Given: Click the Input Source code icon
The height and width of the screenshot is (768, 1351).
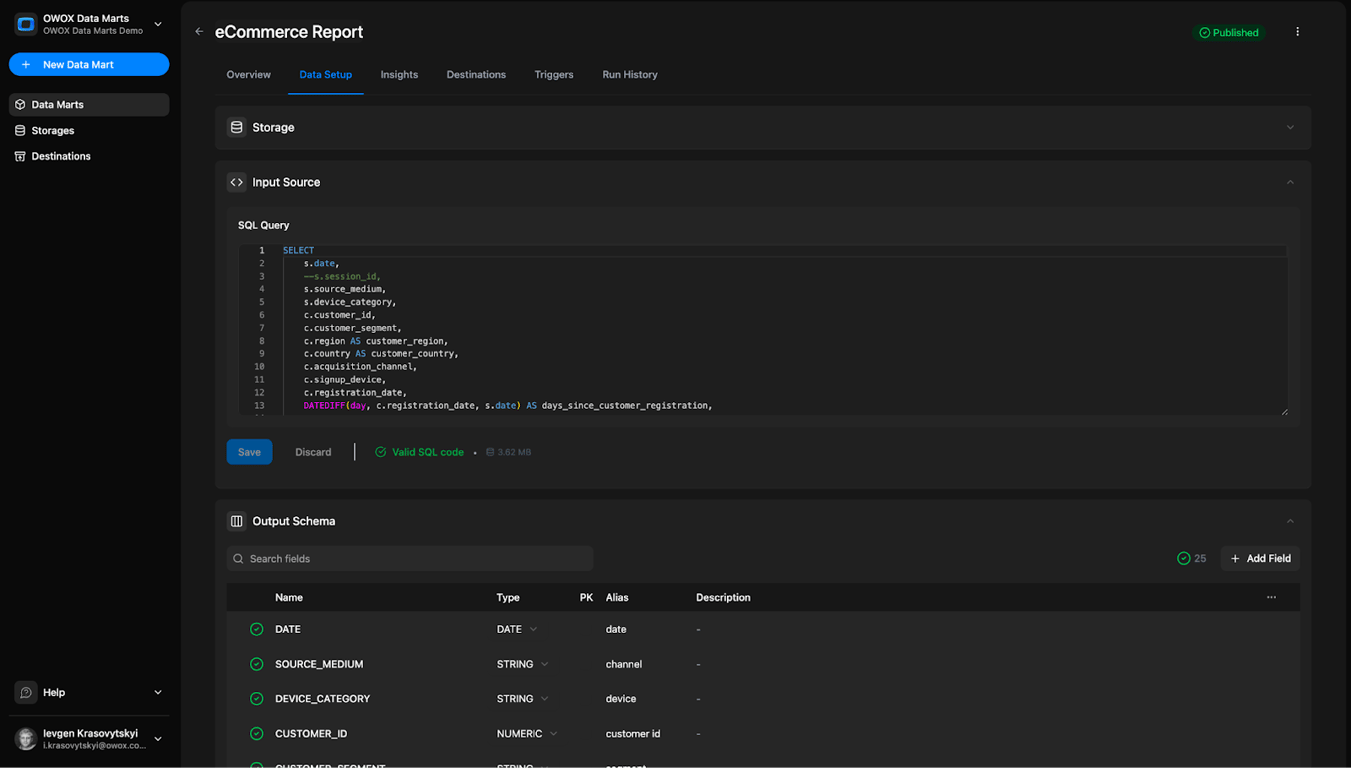Looking at the screenshot, I should click(237, 182).
